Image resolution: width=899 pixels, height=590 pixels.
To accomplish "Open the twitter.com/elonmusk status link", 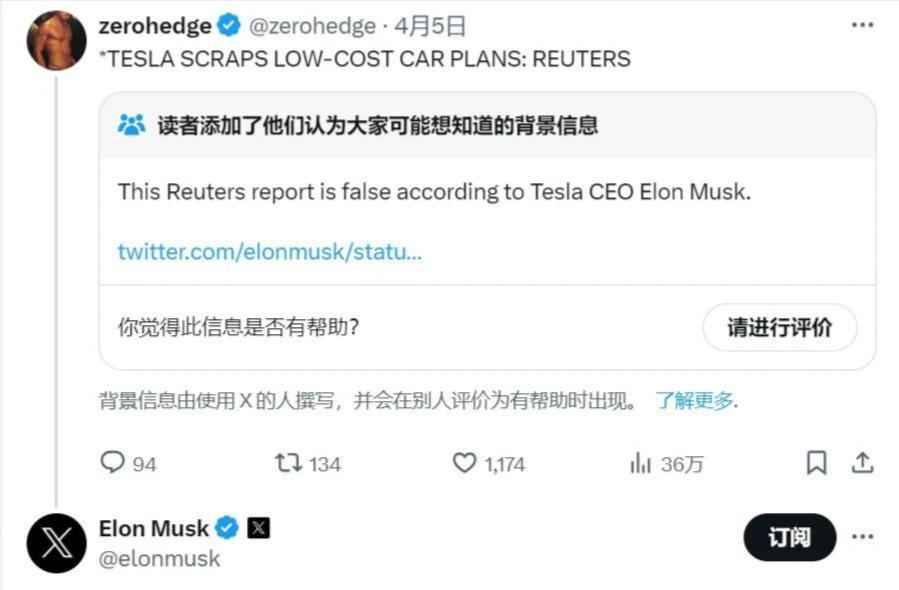I will 270,251.
